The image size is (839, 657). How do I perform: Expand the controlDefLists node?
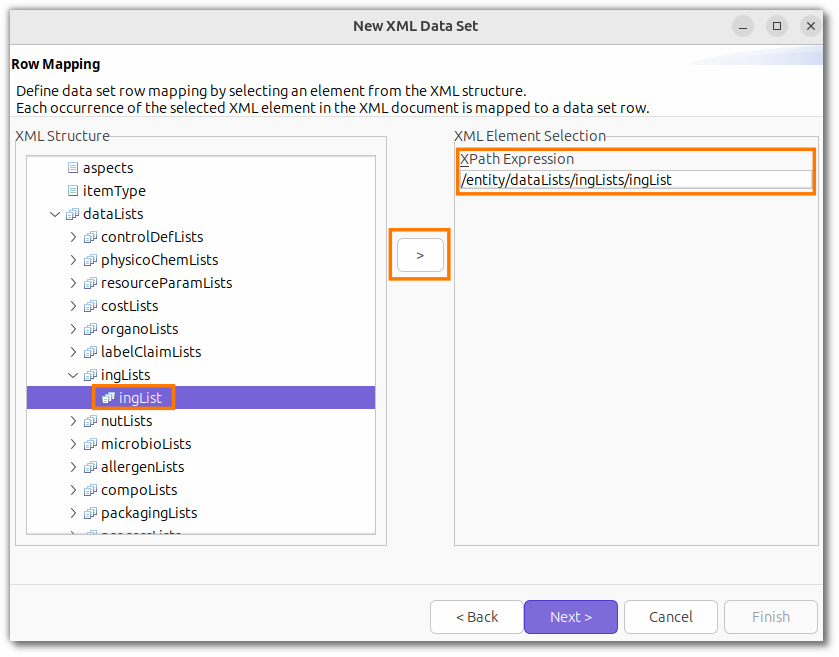(73, 237)
